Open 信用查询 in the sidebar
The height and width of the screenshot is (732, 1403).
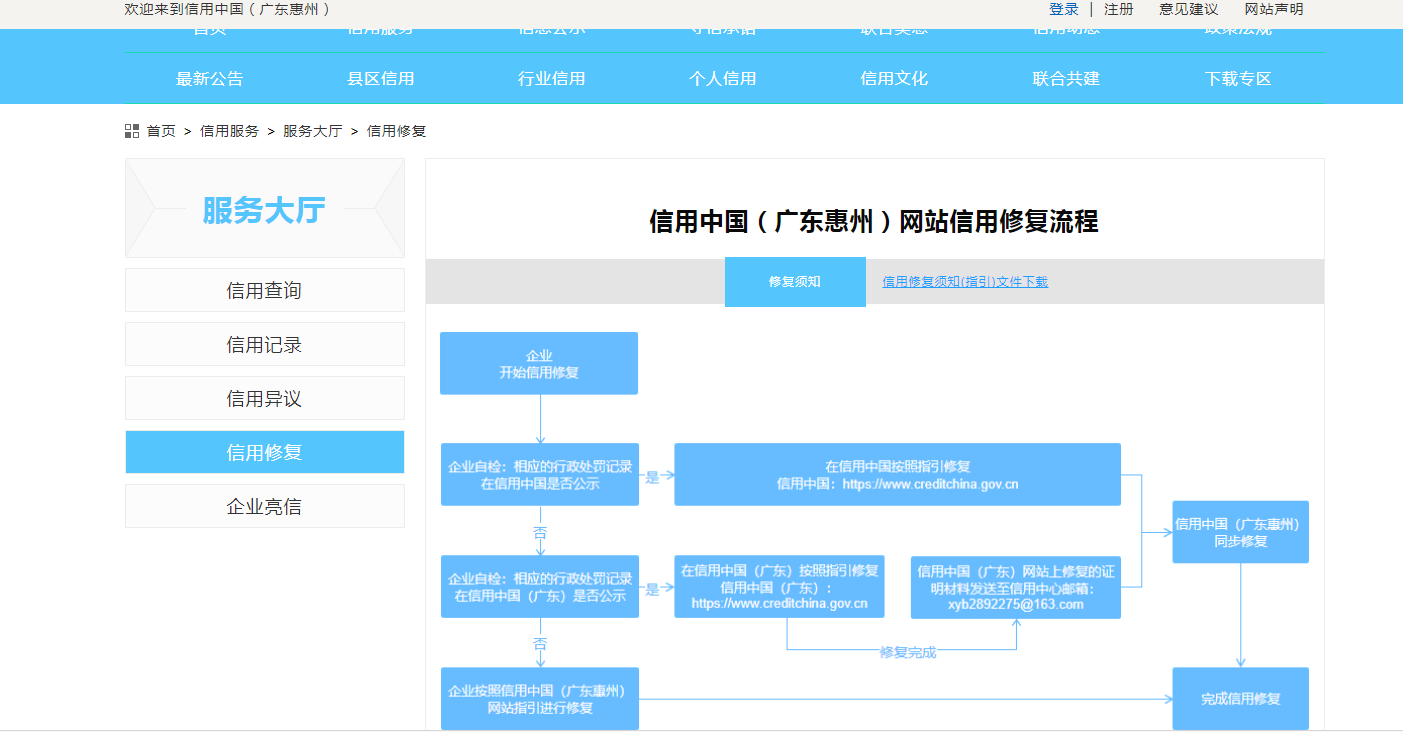pos(265,290)
